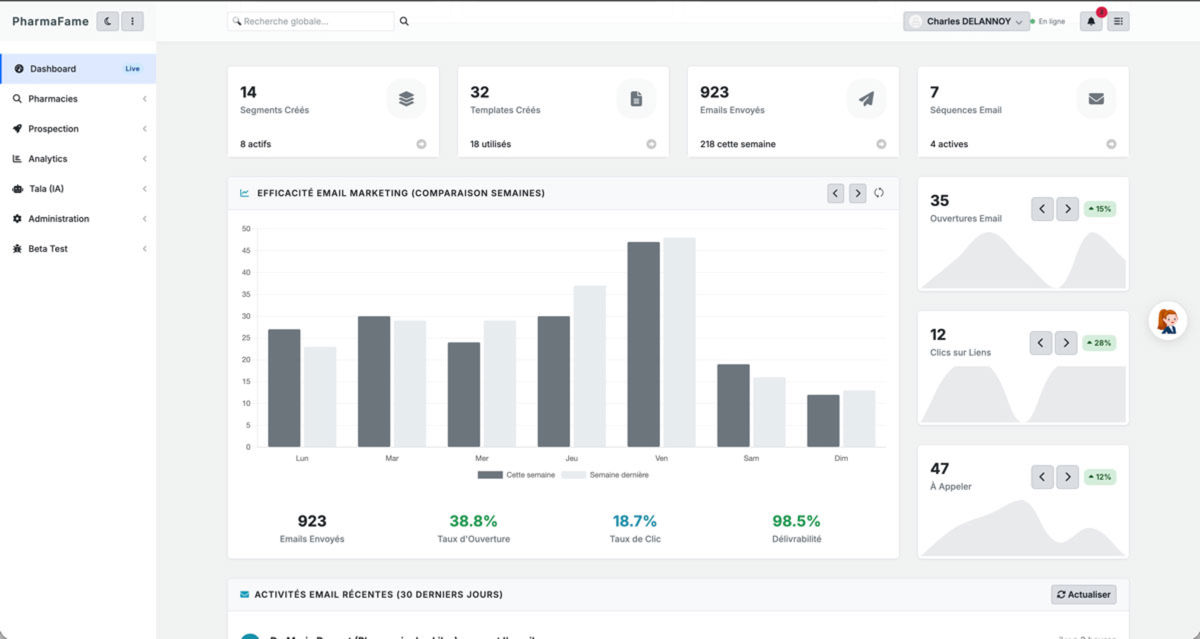Viewport: 1200px width, 639px height.
Task: Open Administration via the gear icon
Action: coord(17,218)
